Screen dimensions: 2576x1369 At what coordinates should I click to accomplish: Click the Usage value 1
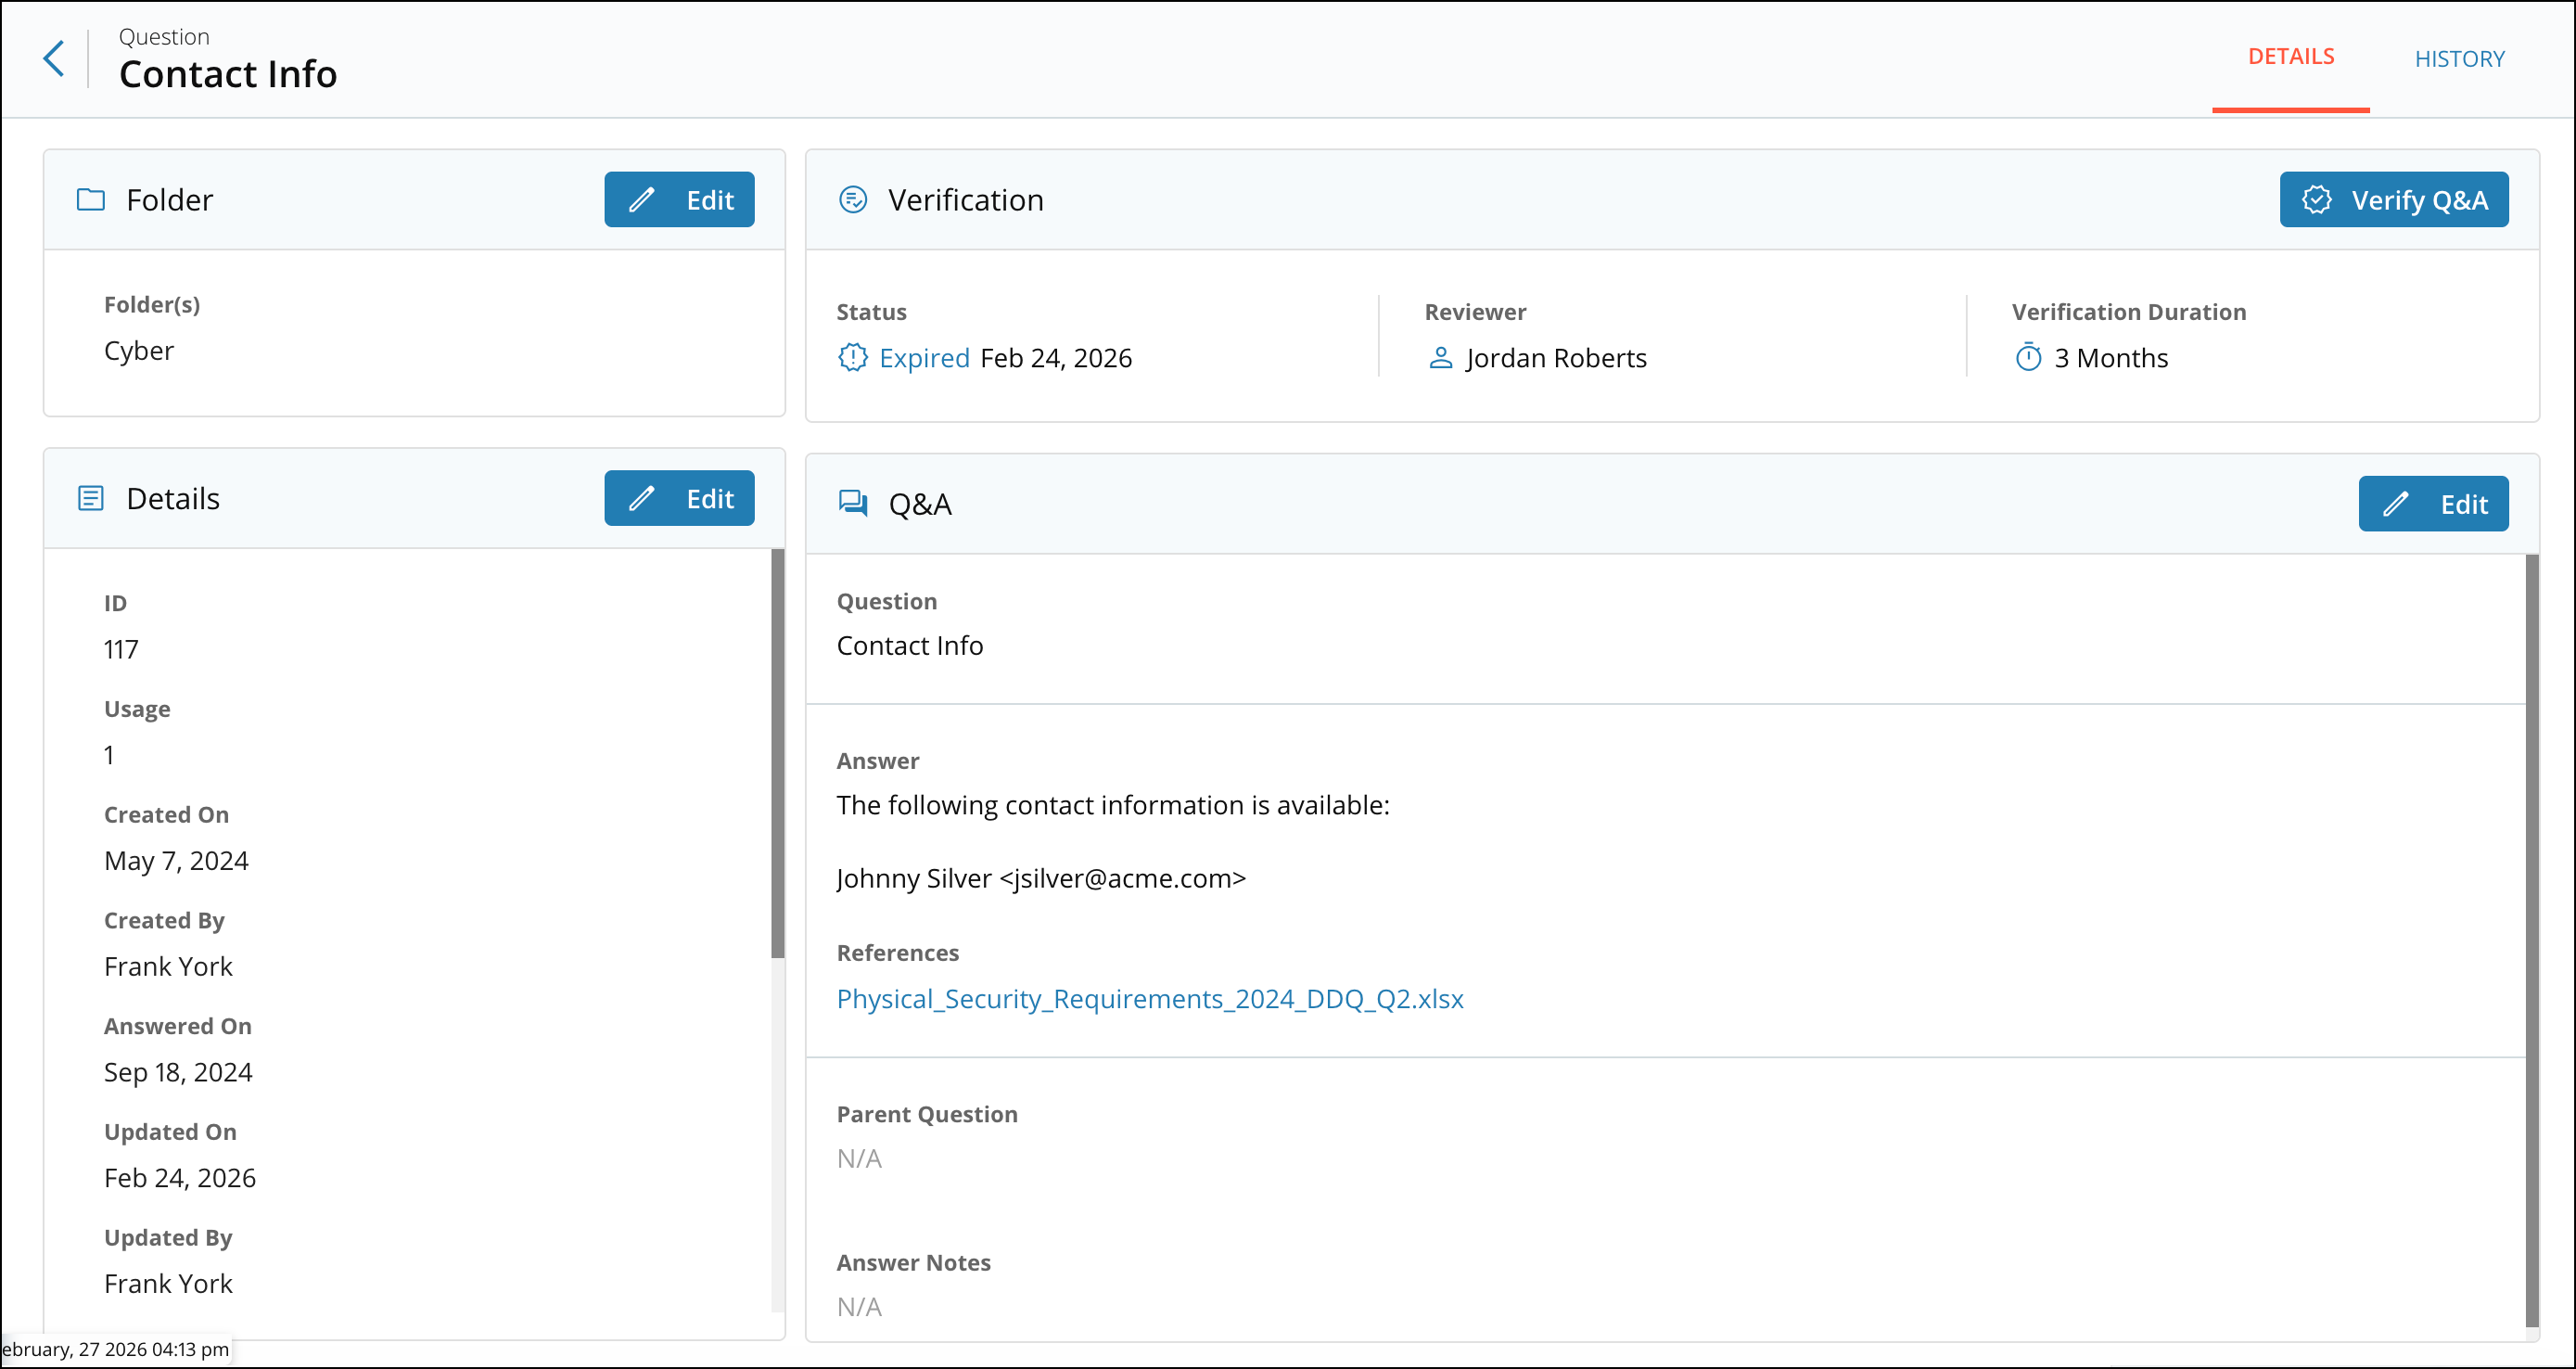pos(109,755)
